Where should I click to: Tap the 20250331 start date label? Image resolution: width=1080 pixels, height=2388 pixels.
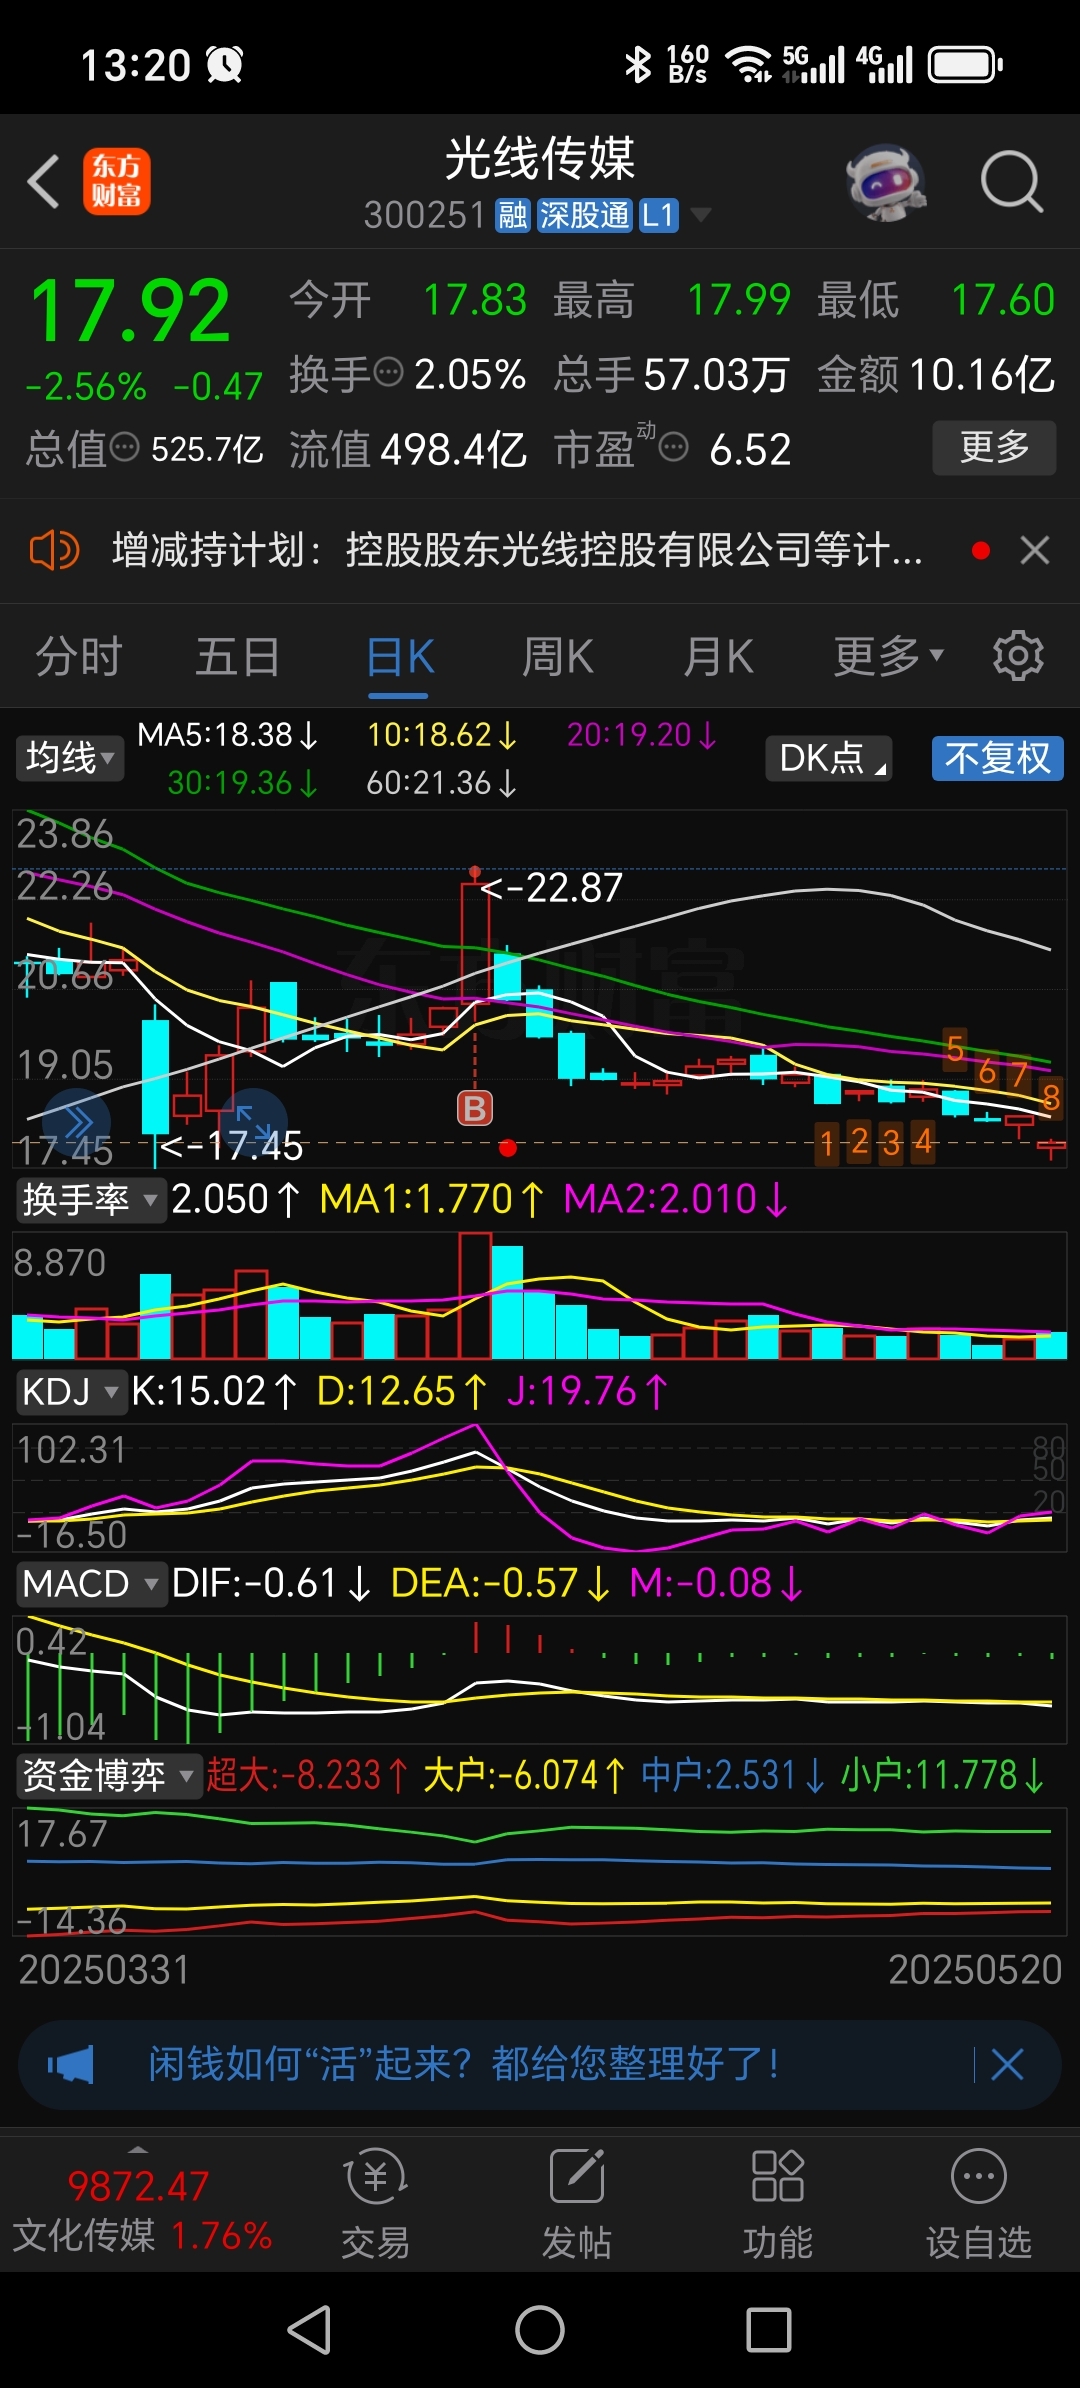(x=104, y=1969)
